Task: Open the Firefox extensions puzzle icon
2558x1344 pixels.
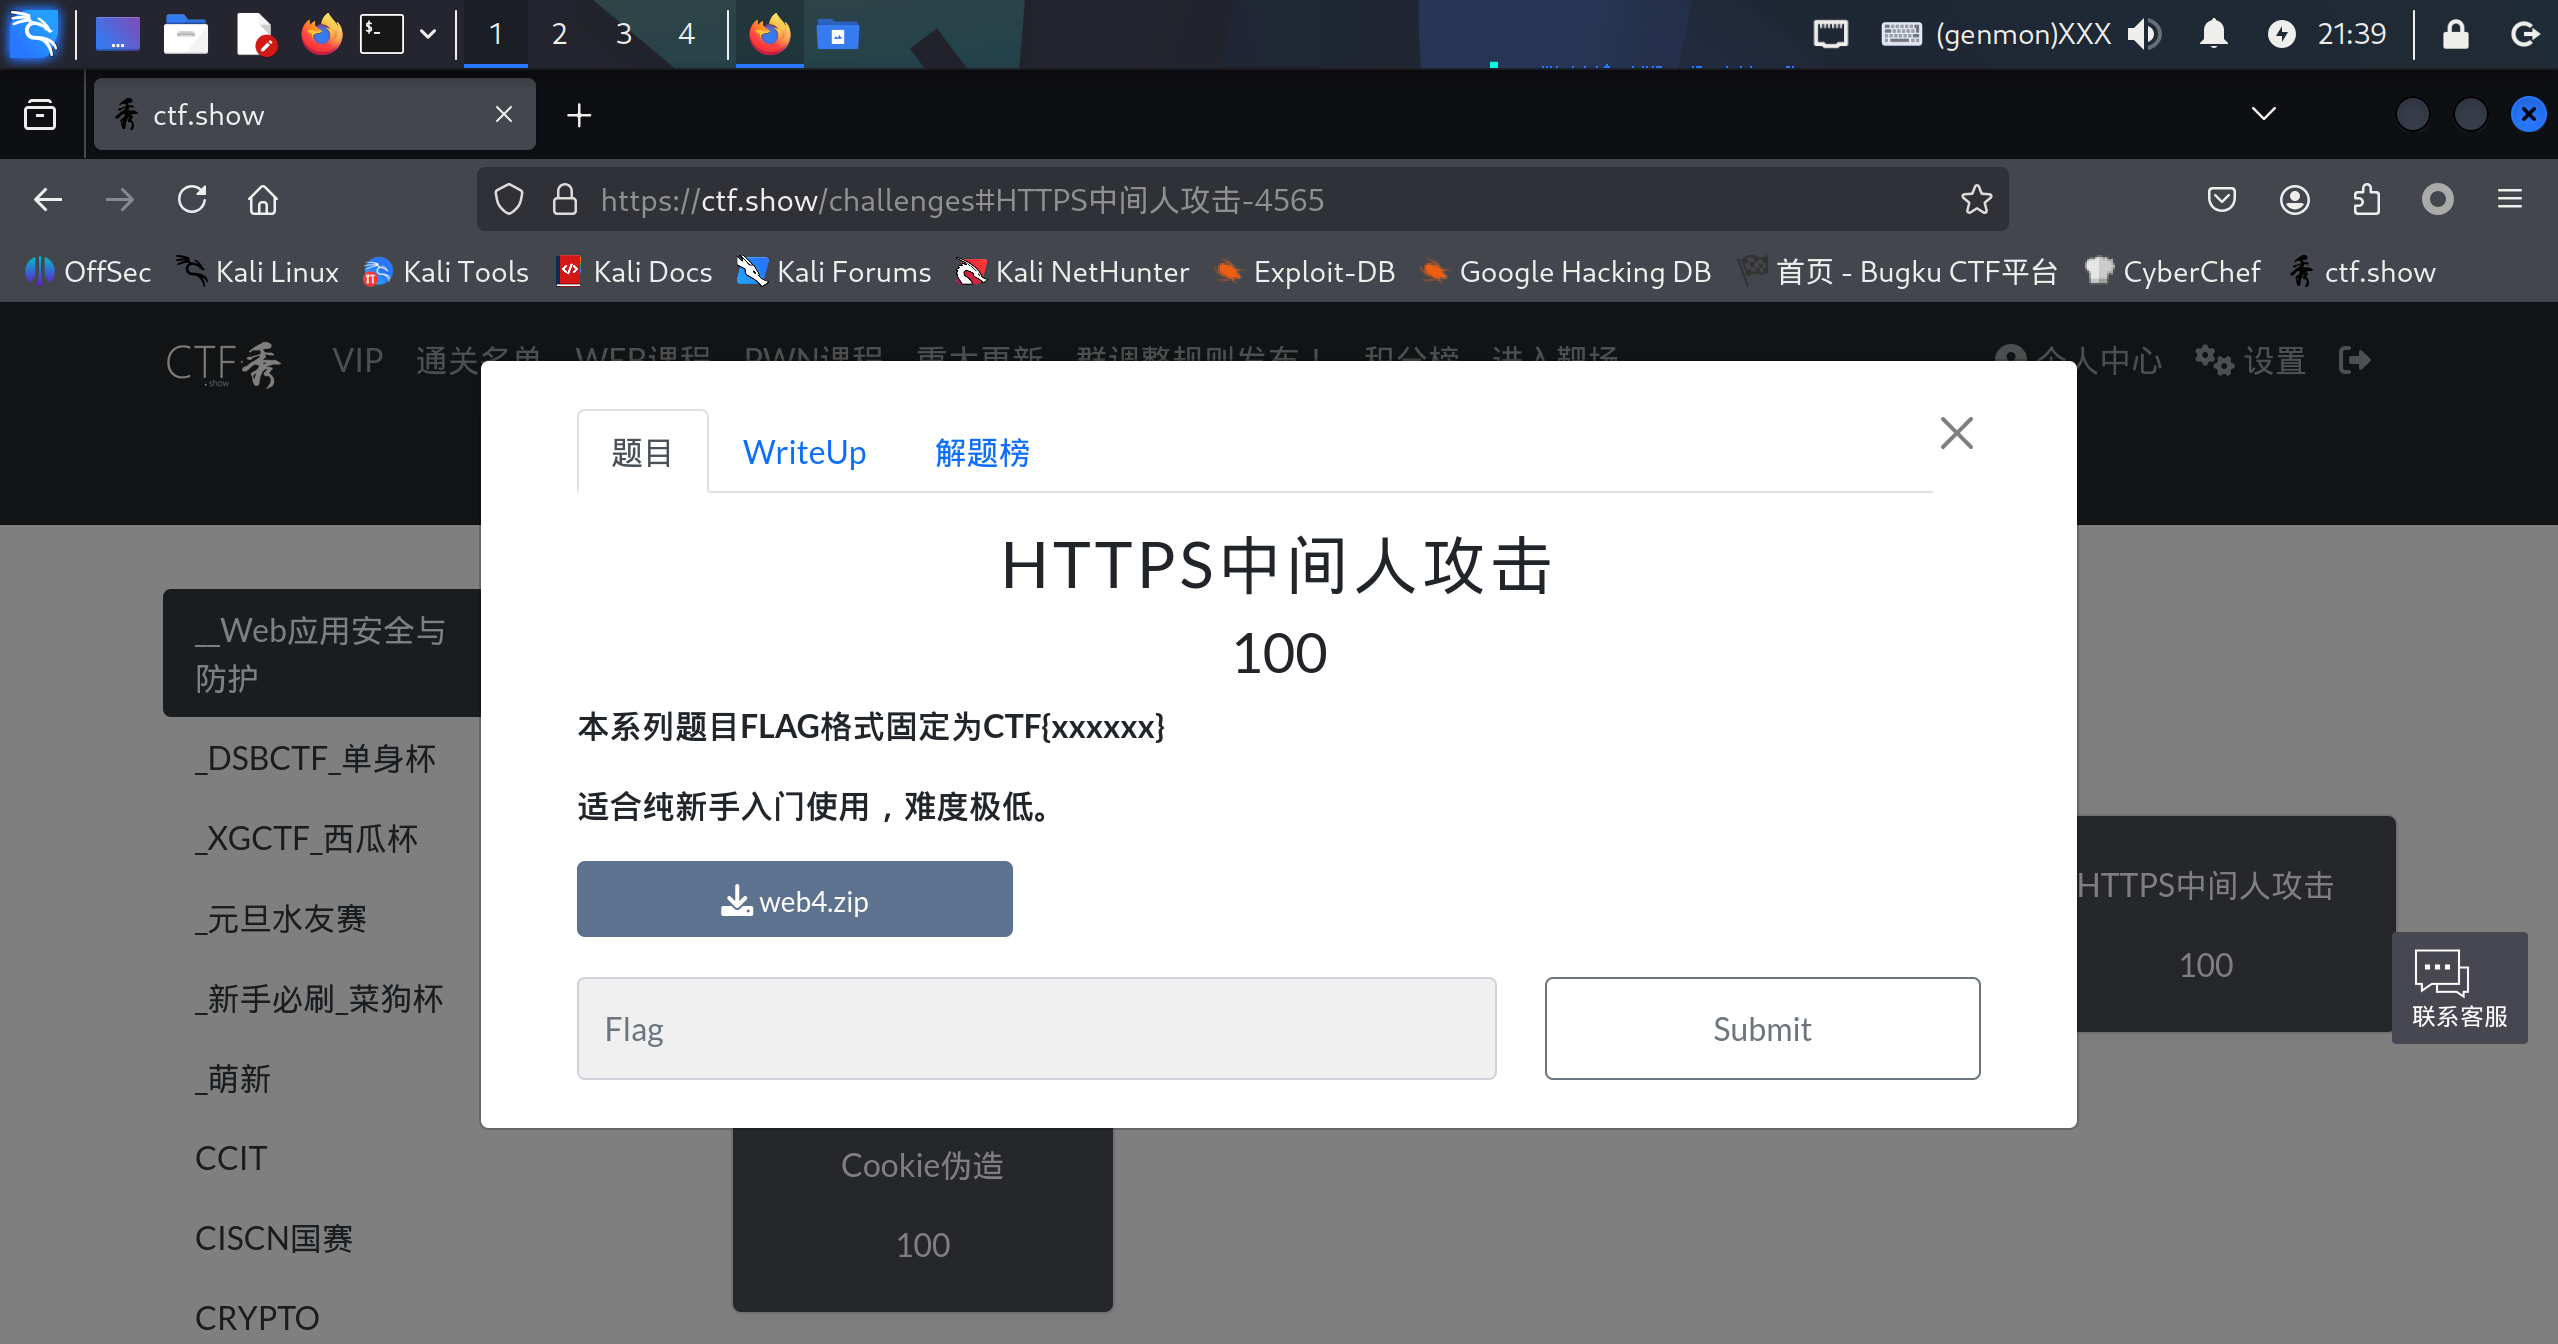Action: click(2366, 200)
